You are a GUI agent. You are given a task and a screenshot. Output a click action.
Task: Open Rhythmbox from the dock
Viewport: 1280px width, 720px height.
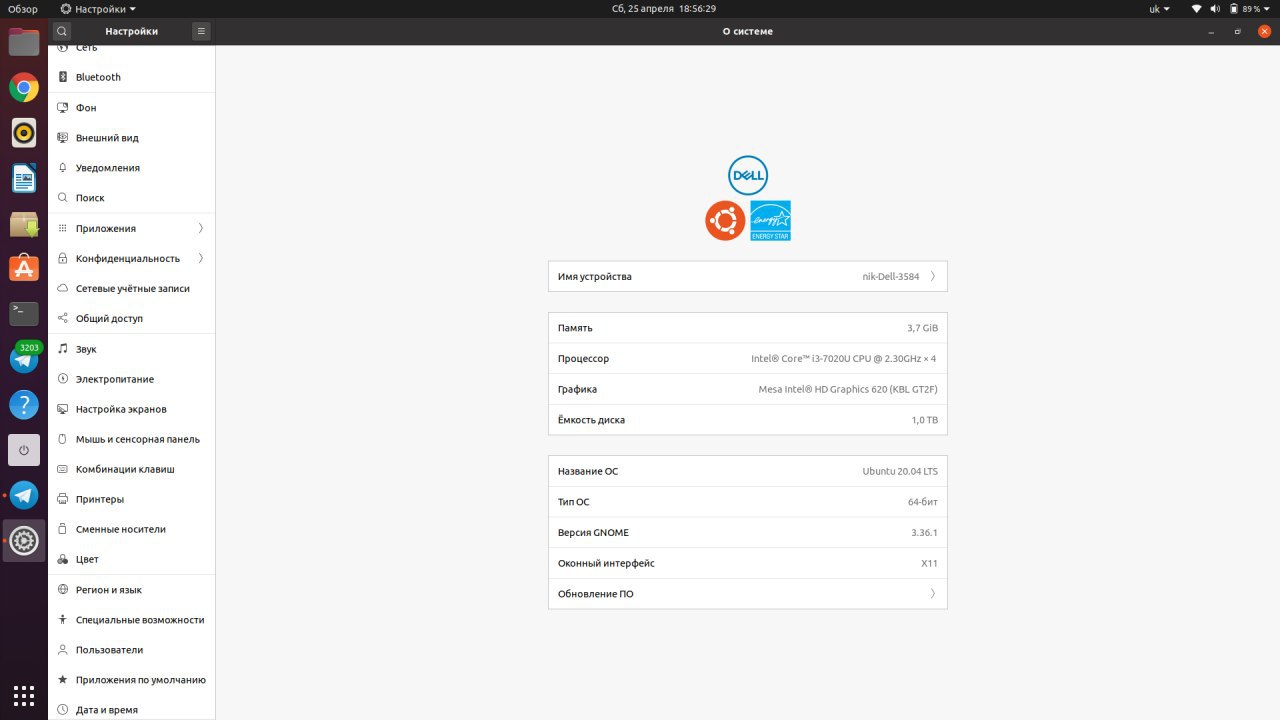point(24,133)
